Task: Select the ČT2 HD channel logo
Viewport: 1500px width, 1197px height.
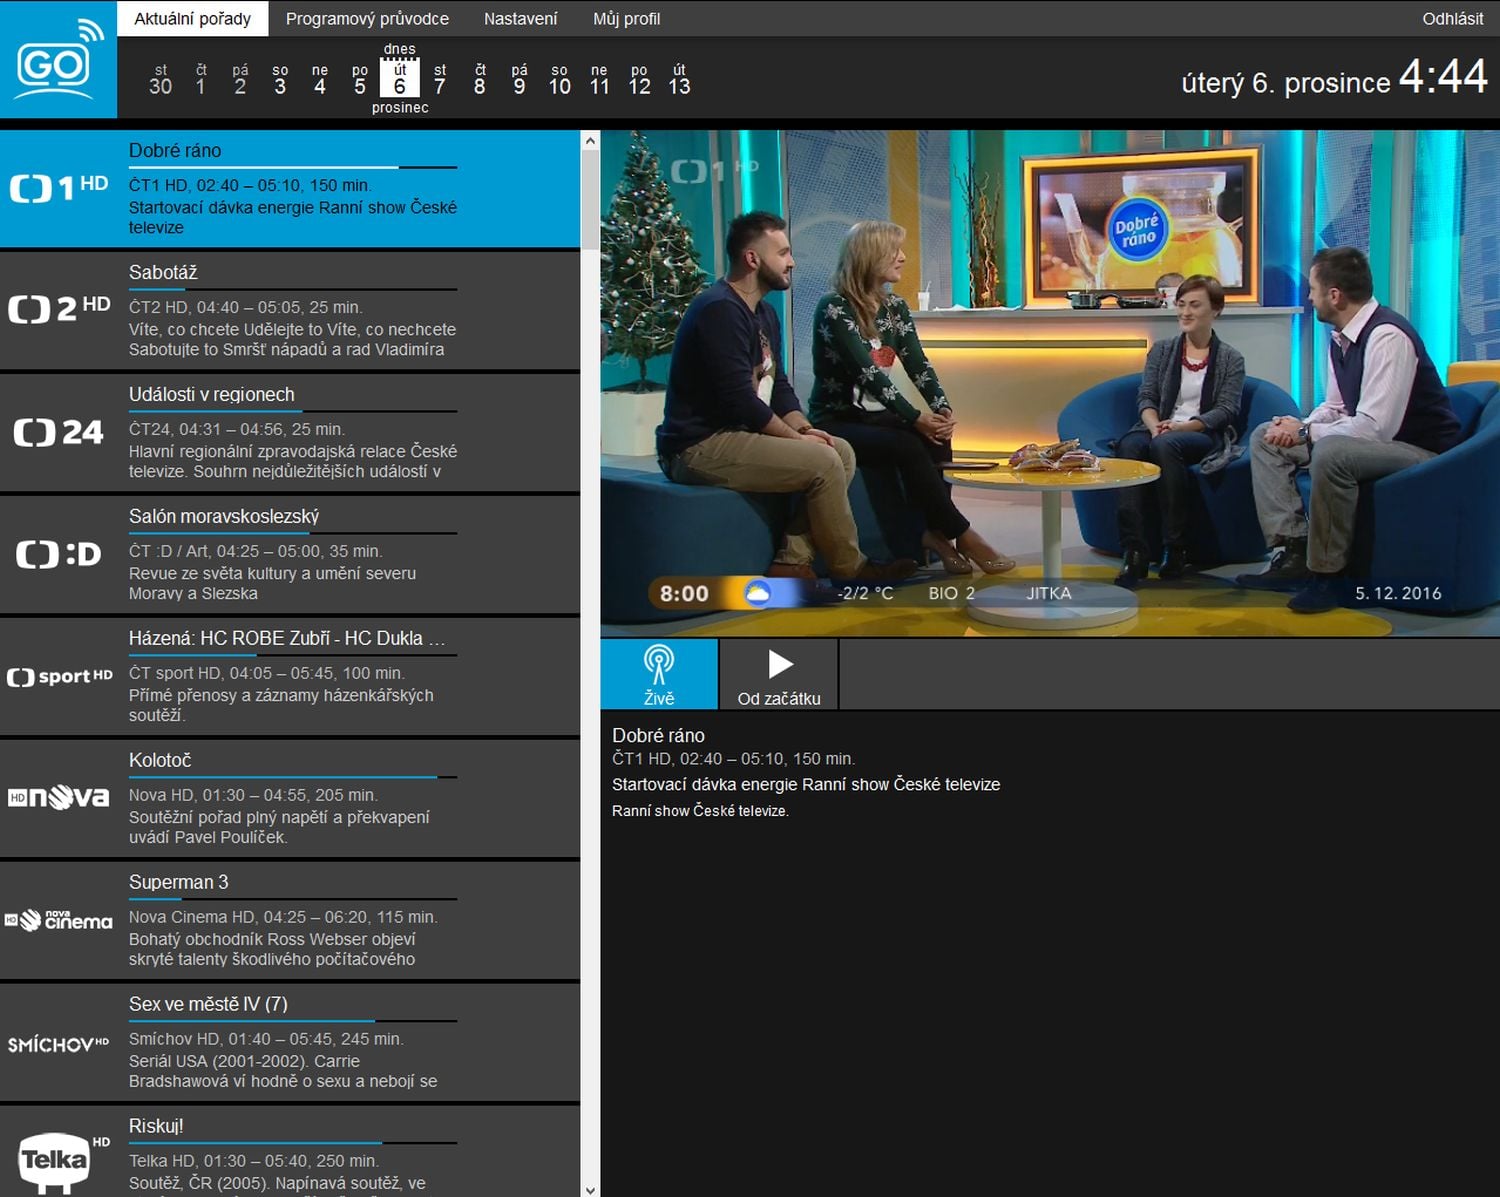Action: coord(59,308)
